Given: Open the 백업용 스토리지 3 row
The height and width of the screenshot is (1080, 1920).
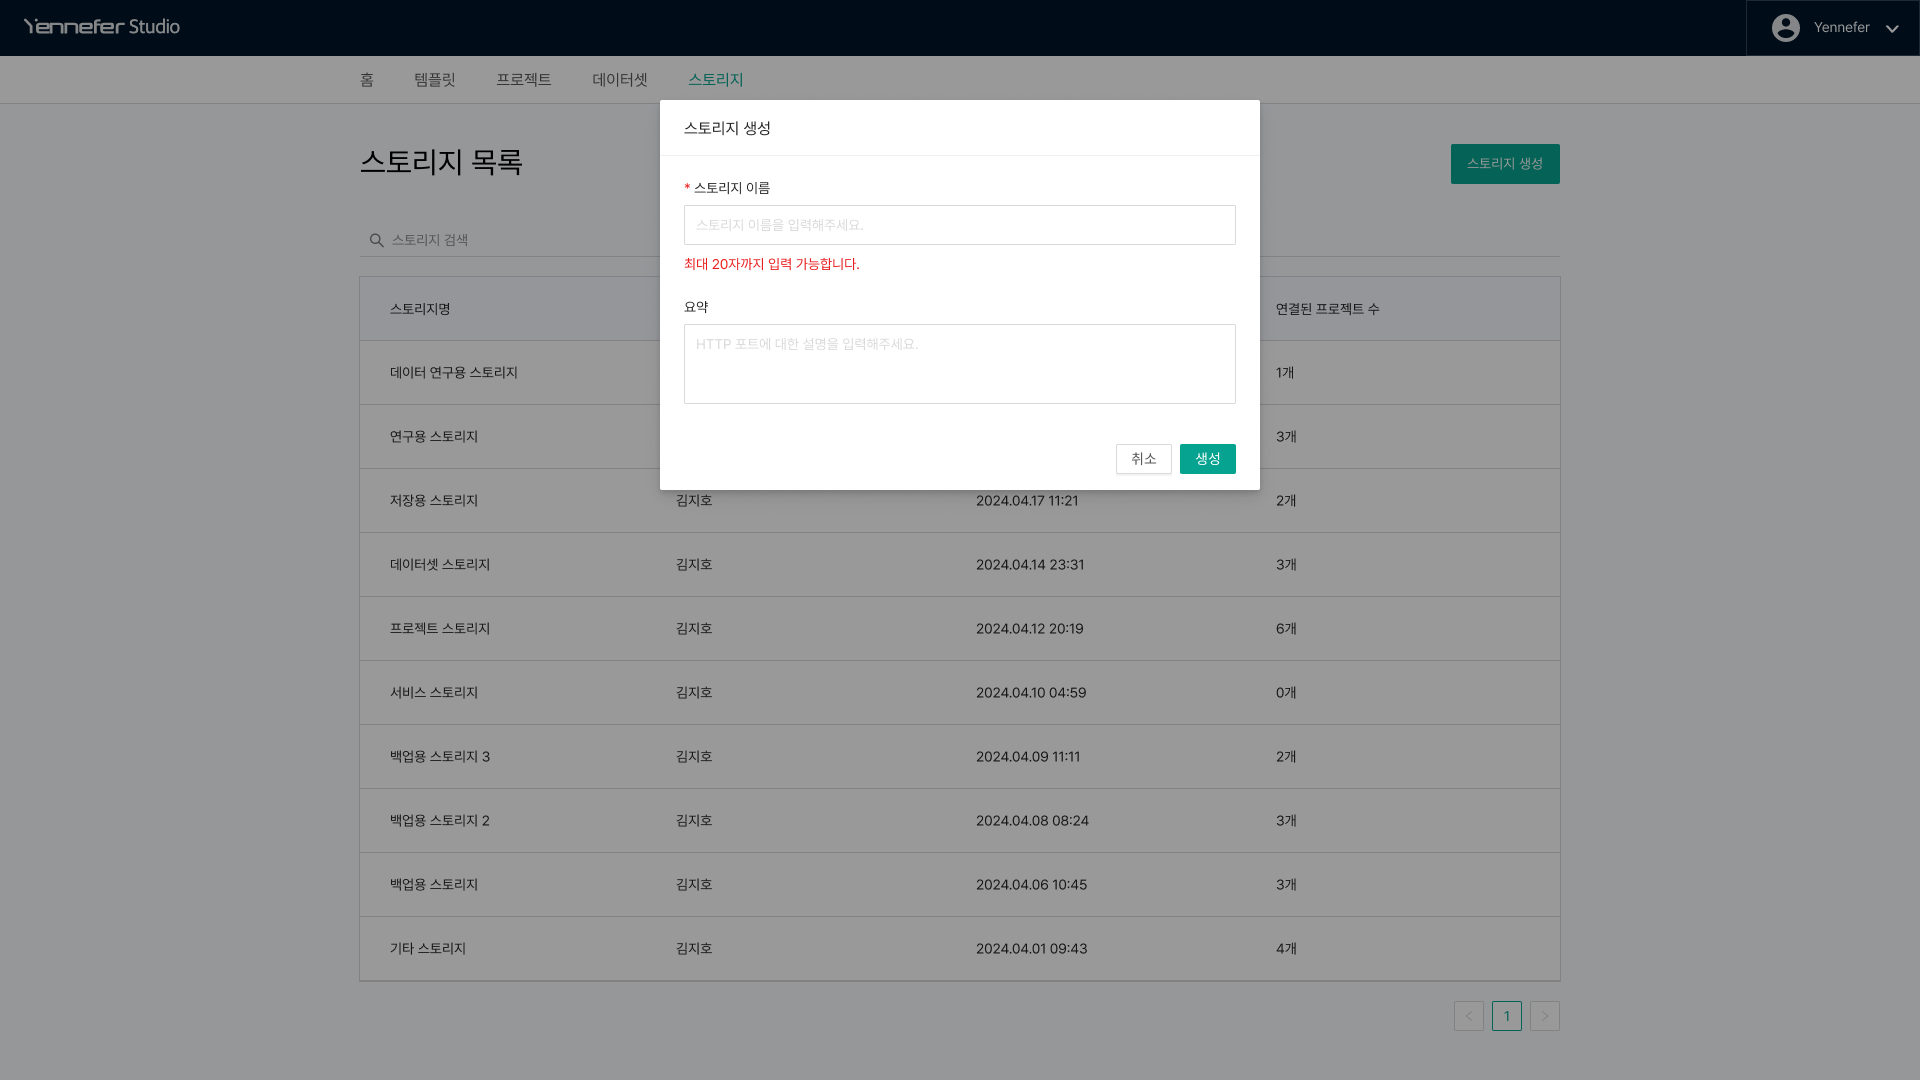Looking at the screenshot, I should pyautogui.click(x=440, y=757).
